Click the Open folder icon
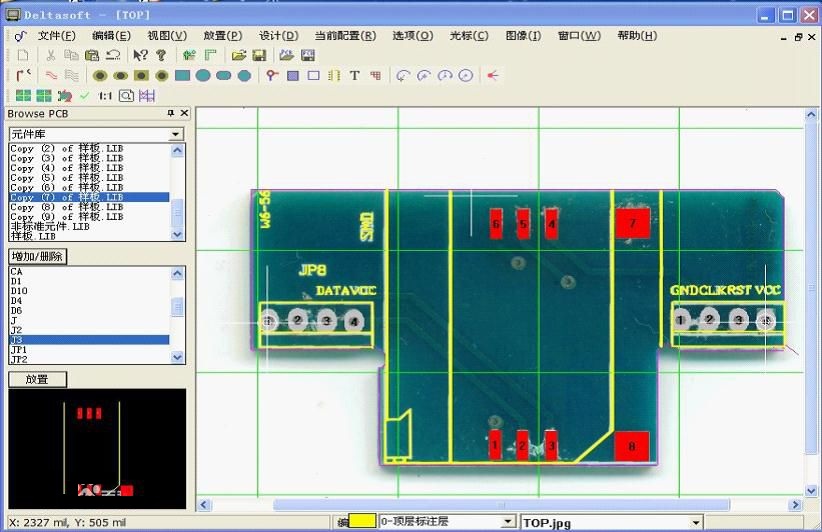This screenshot has height=532, width=822. [x=239, y=55]
